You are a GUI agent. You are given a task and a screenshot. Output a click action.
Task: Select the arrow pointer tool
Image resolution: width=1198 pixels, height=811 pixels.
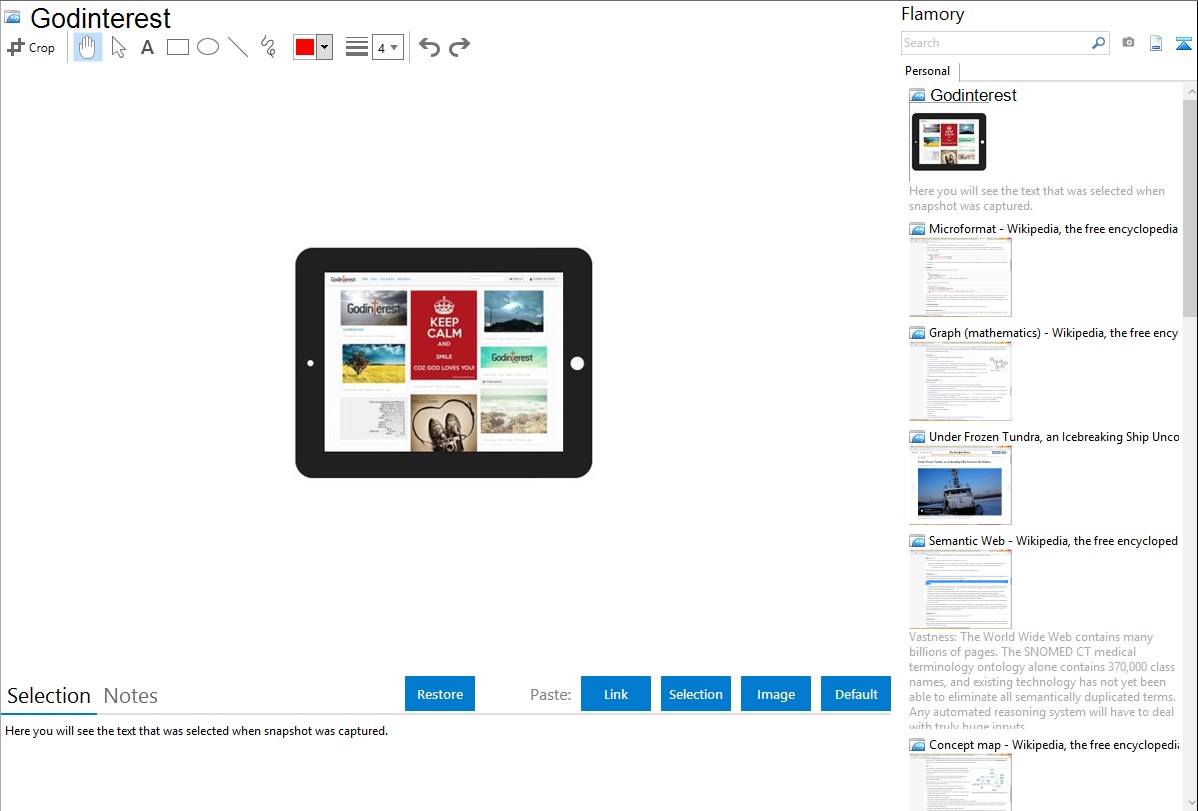pos(118,47)
